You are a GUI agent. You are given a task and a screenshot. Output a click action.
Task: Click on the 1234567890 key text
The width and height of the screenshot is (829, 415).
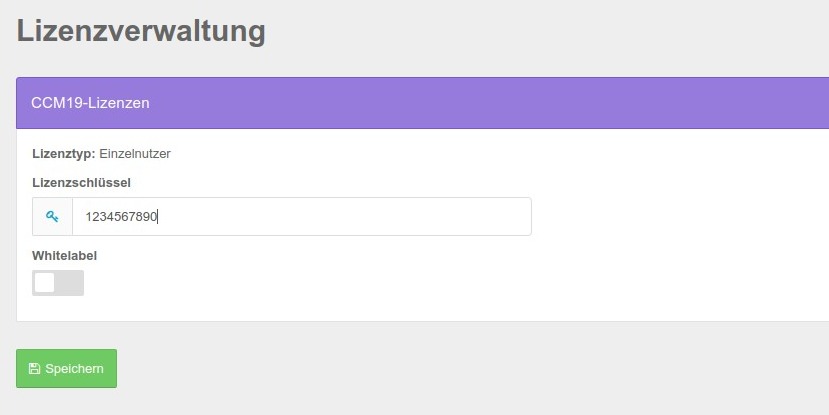pos(122,217)
